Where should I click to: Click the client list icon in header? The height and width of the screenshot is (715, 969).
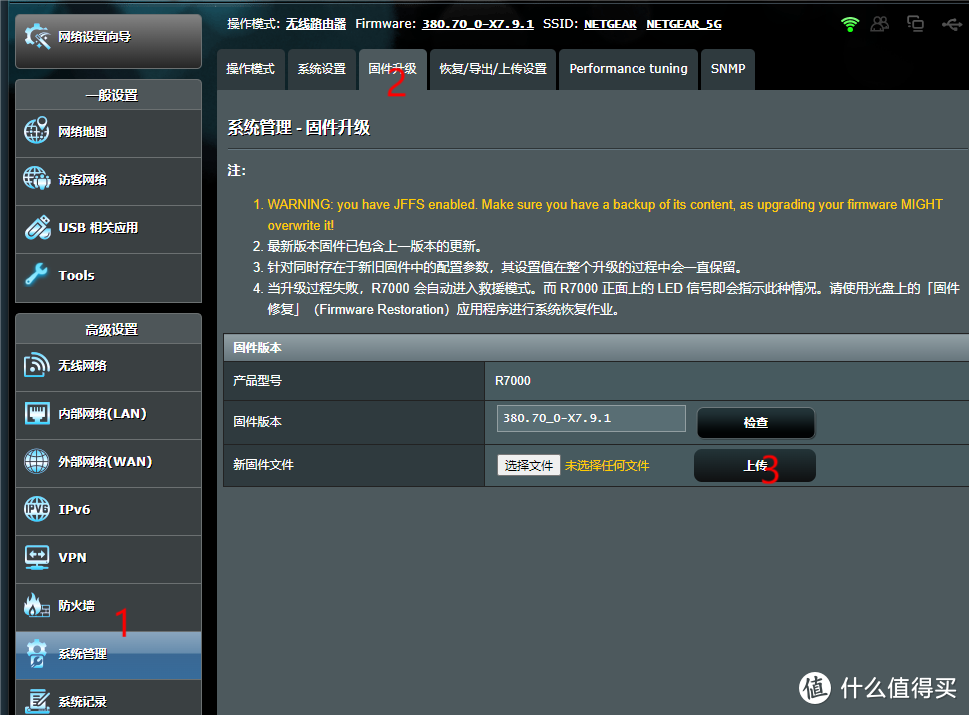pyautogui.click(x=880, y=22)
